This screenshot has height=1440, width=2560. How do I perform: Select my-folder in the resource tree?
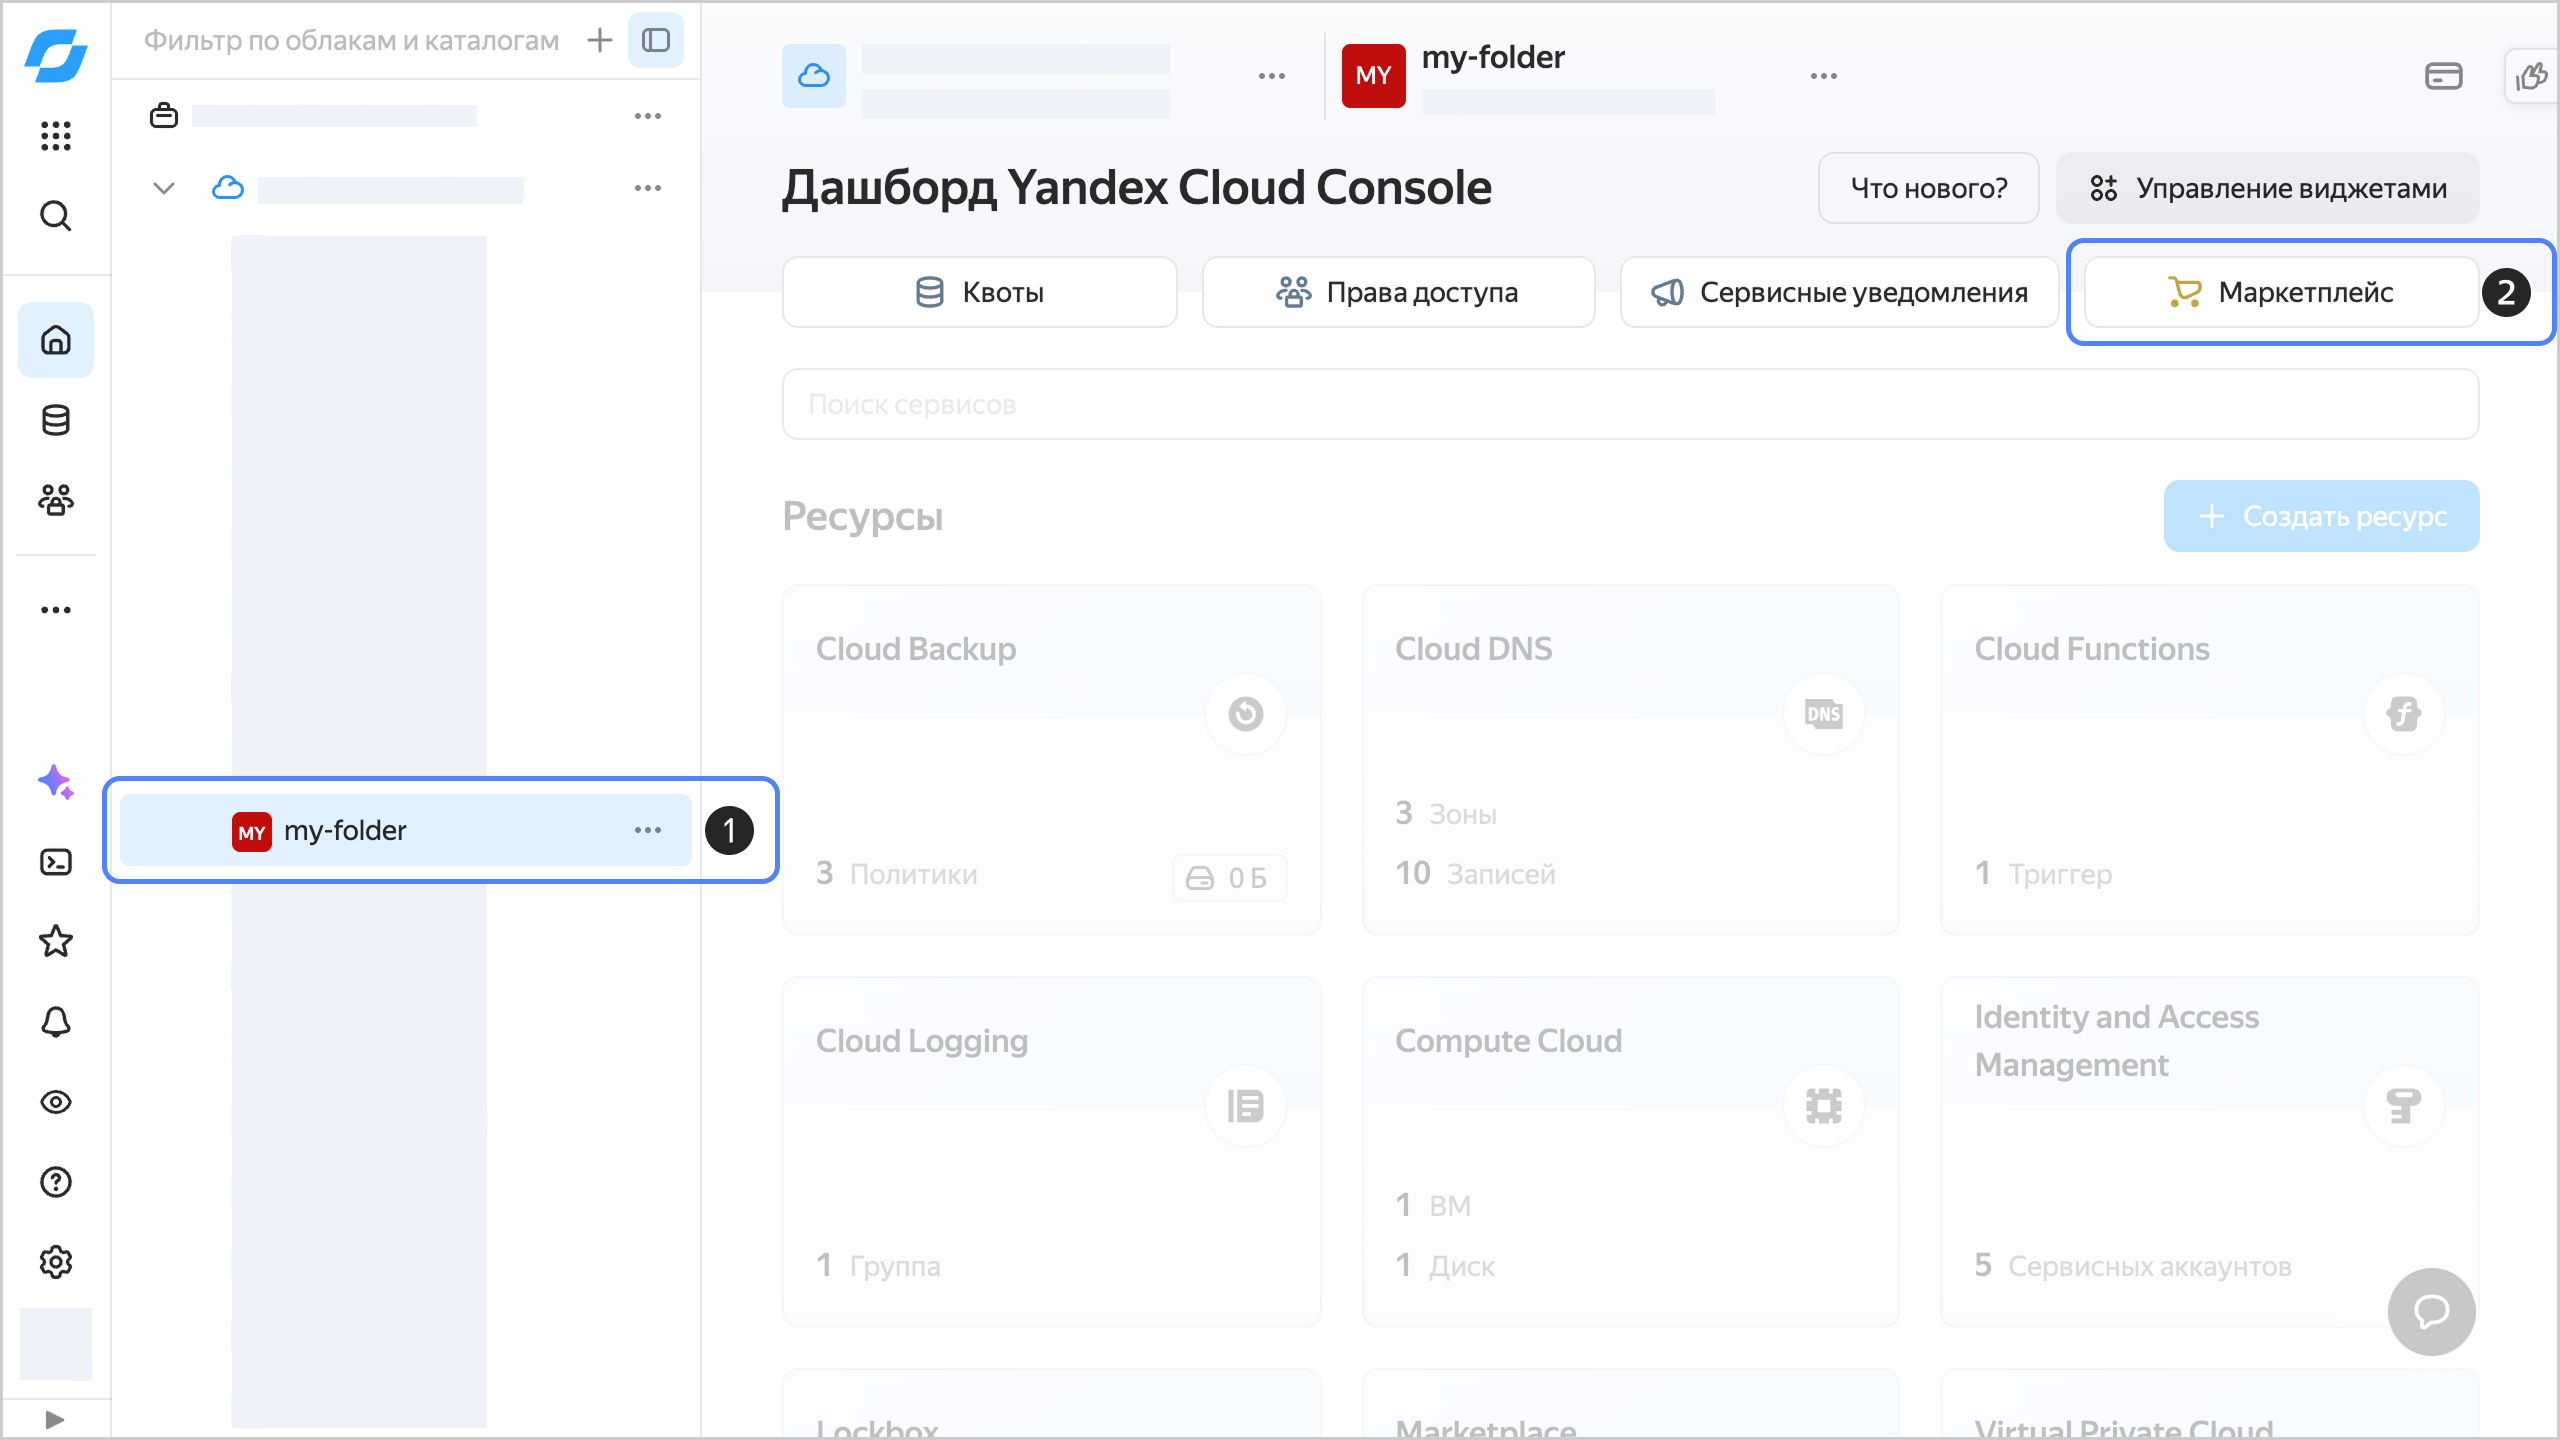click(x=406, y=830)
